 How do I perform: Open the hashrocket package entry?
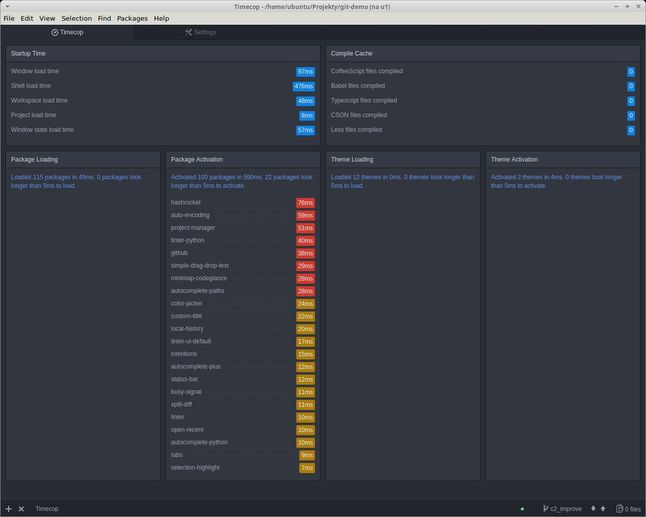point(186,203)
